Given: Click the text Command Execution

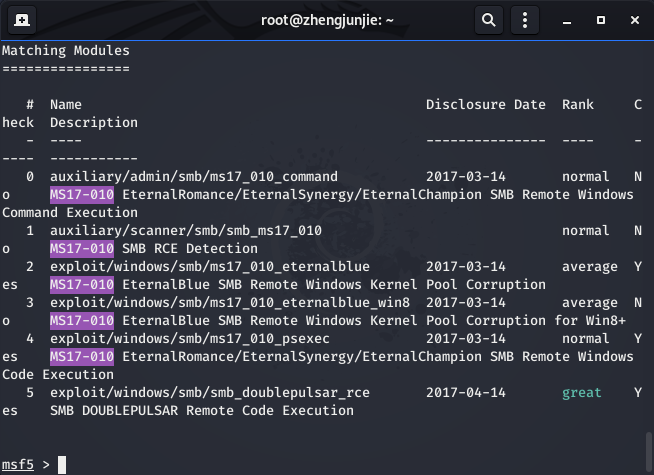Looking at the screenshot, I should click(x=70, y=213).
